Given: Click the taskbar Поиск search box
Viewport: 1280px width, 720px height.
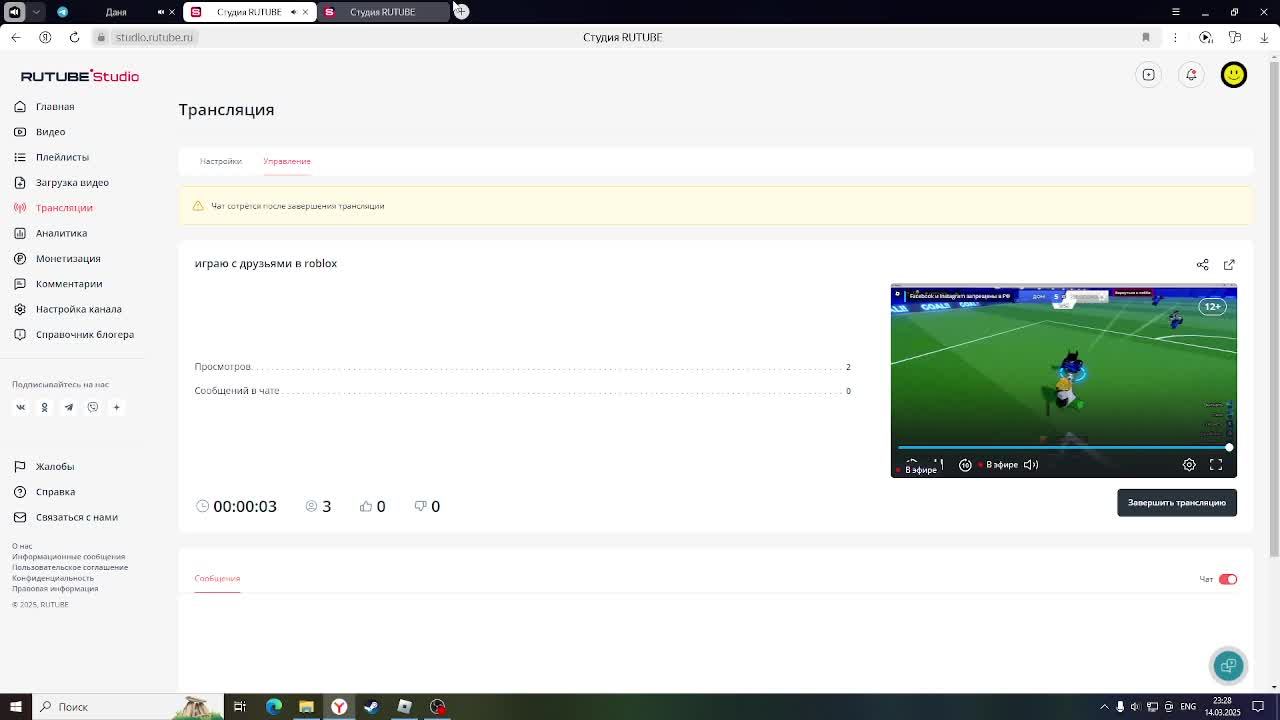Looking at the screenshot, I should click(x=128, y=707).
